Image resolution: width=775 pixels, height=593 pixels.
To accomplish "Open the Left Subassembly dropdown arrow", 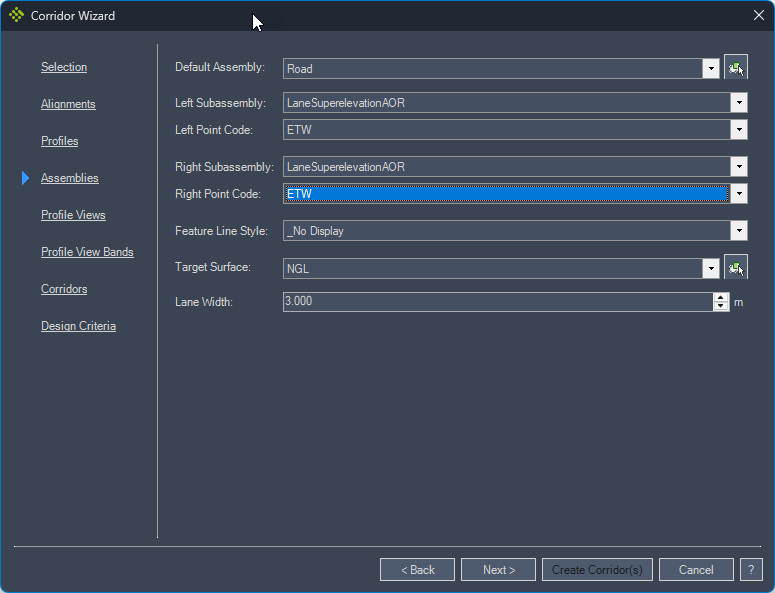I will tap(739, 103).
